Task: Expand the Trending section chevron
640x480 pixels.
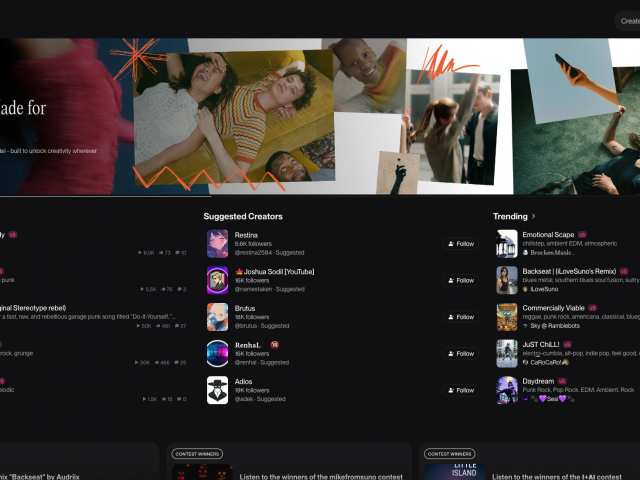Action: pos(533,216)
